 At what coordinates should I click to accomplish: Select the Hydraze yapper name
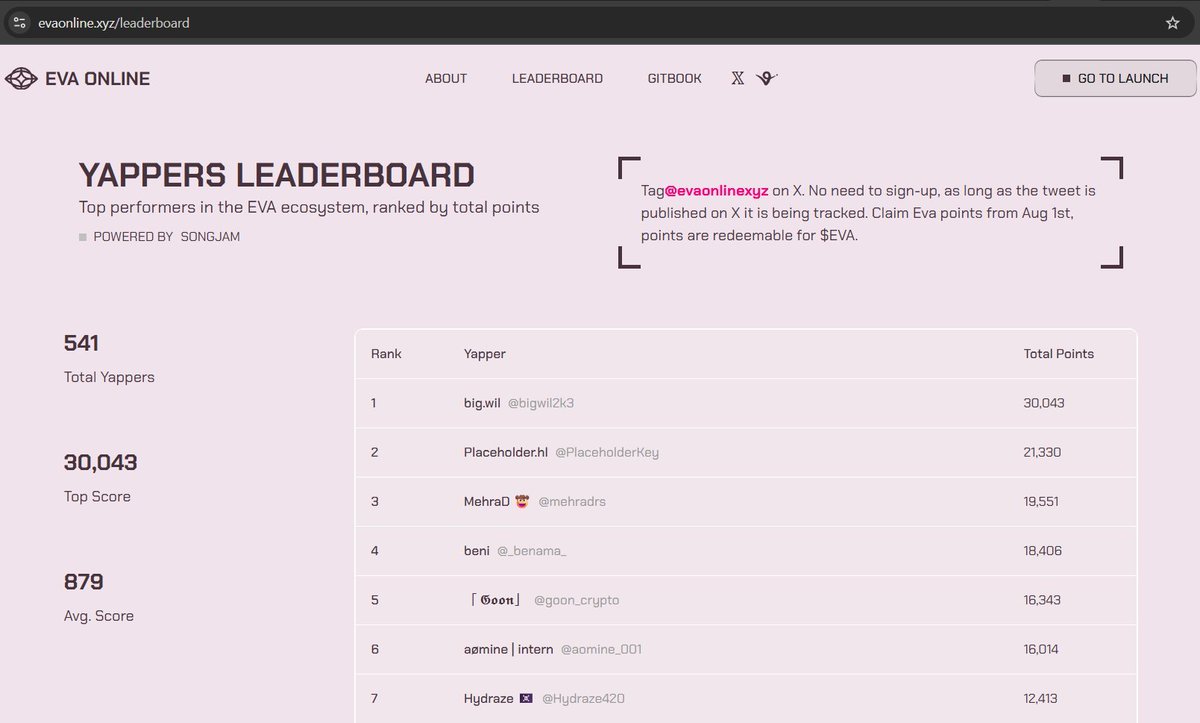point(489,698)
